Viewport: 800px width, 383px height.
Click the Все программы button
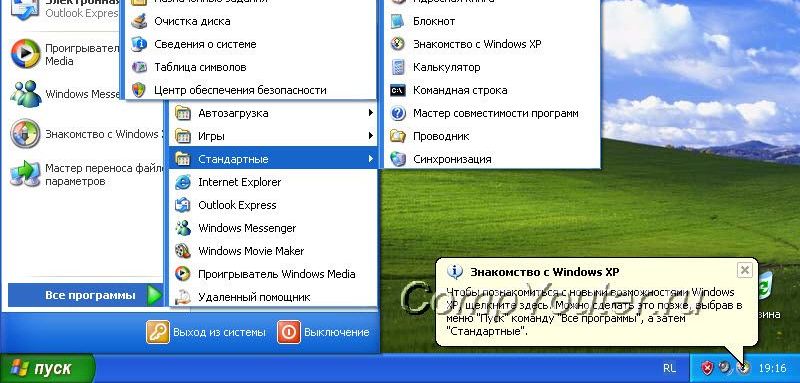point(86,295)
